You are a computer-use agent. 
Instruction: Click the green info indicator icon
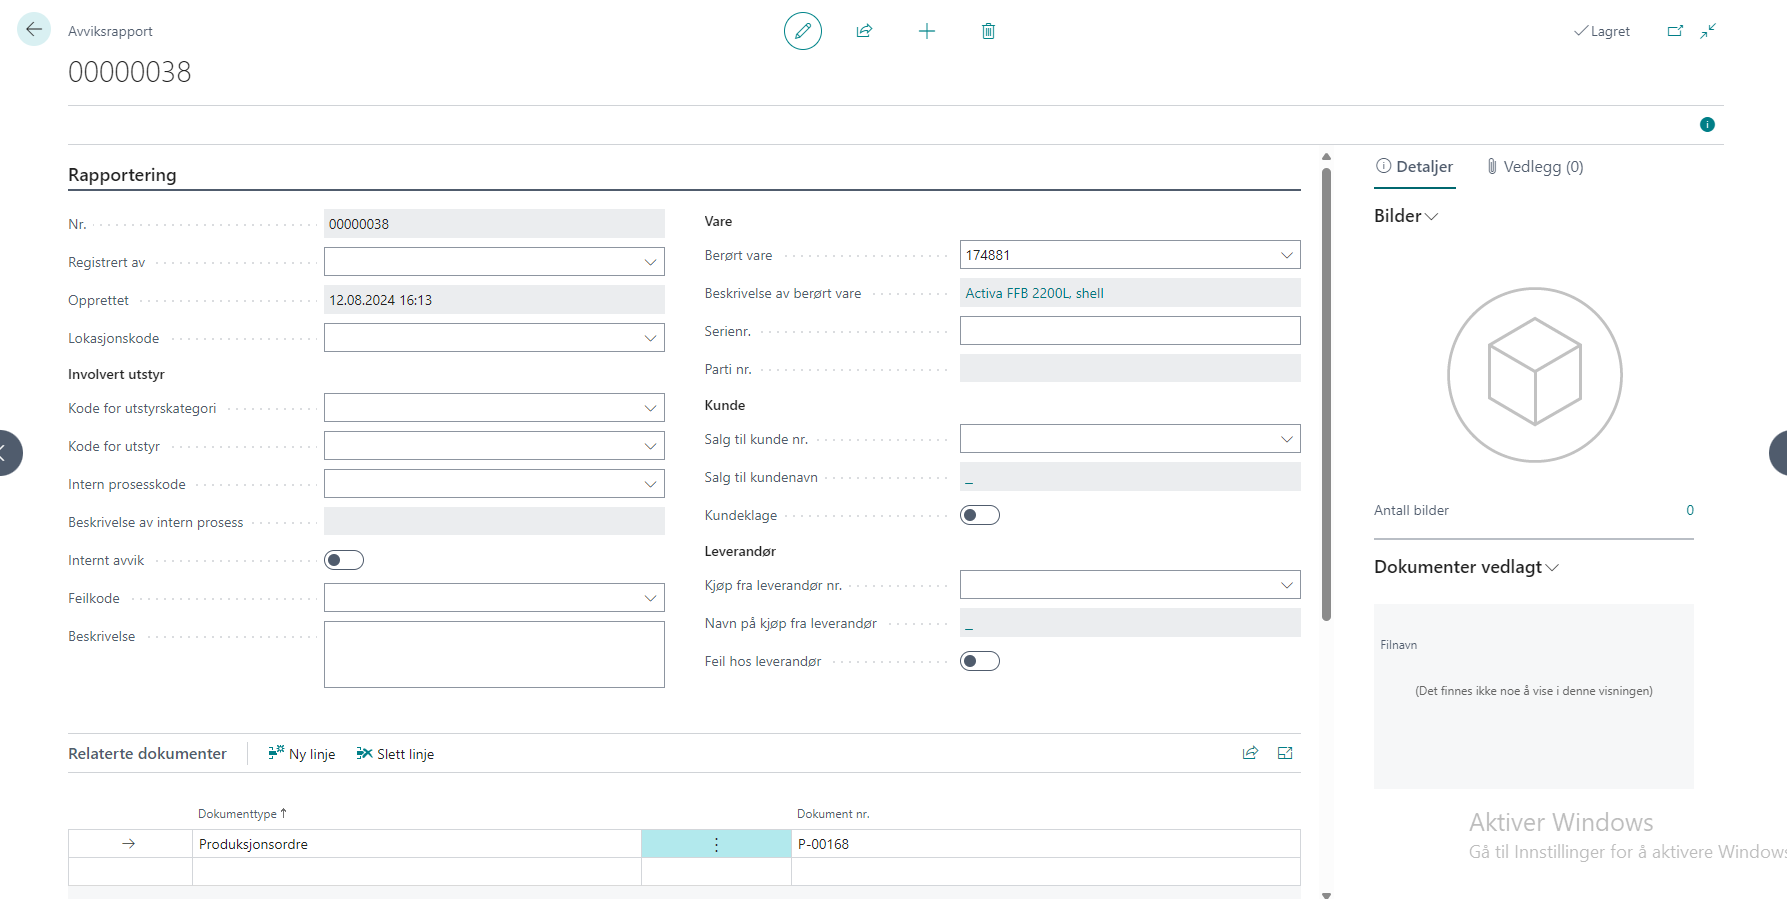(x=1707, y=125)
